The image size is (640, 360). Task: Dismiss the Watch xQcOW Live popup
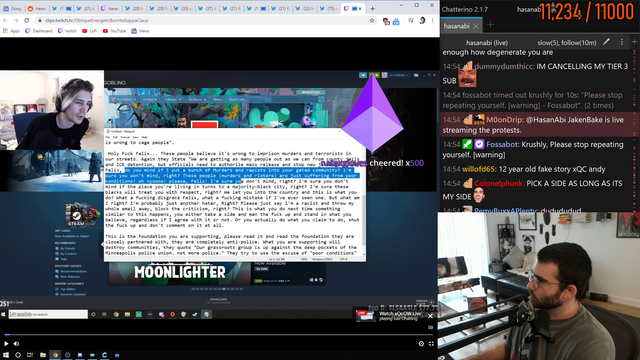430,316
